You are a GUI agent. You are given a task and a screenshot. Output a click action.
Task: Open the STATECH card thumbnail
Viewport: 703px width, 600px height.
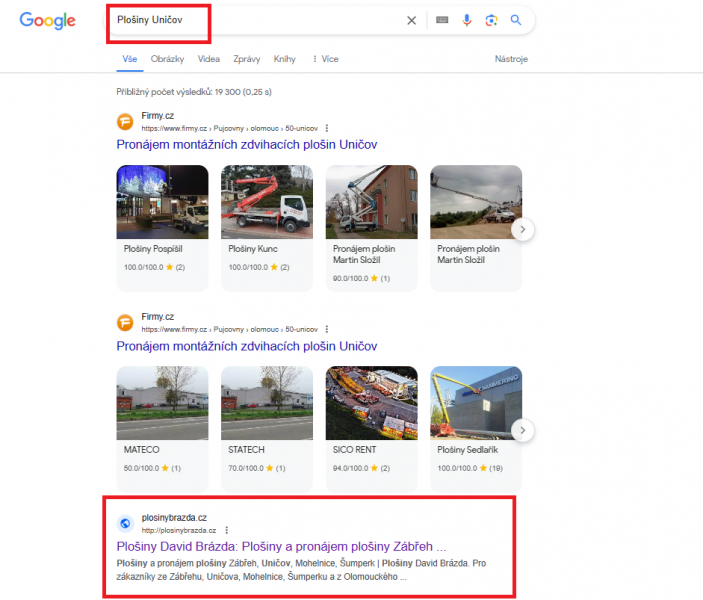tap(267, 403)
